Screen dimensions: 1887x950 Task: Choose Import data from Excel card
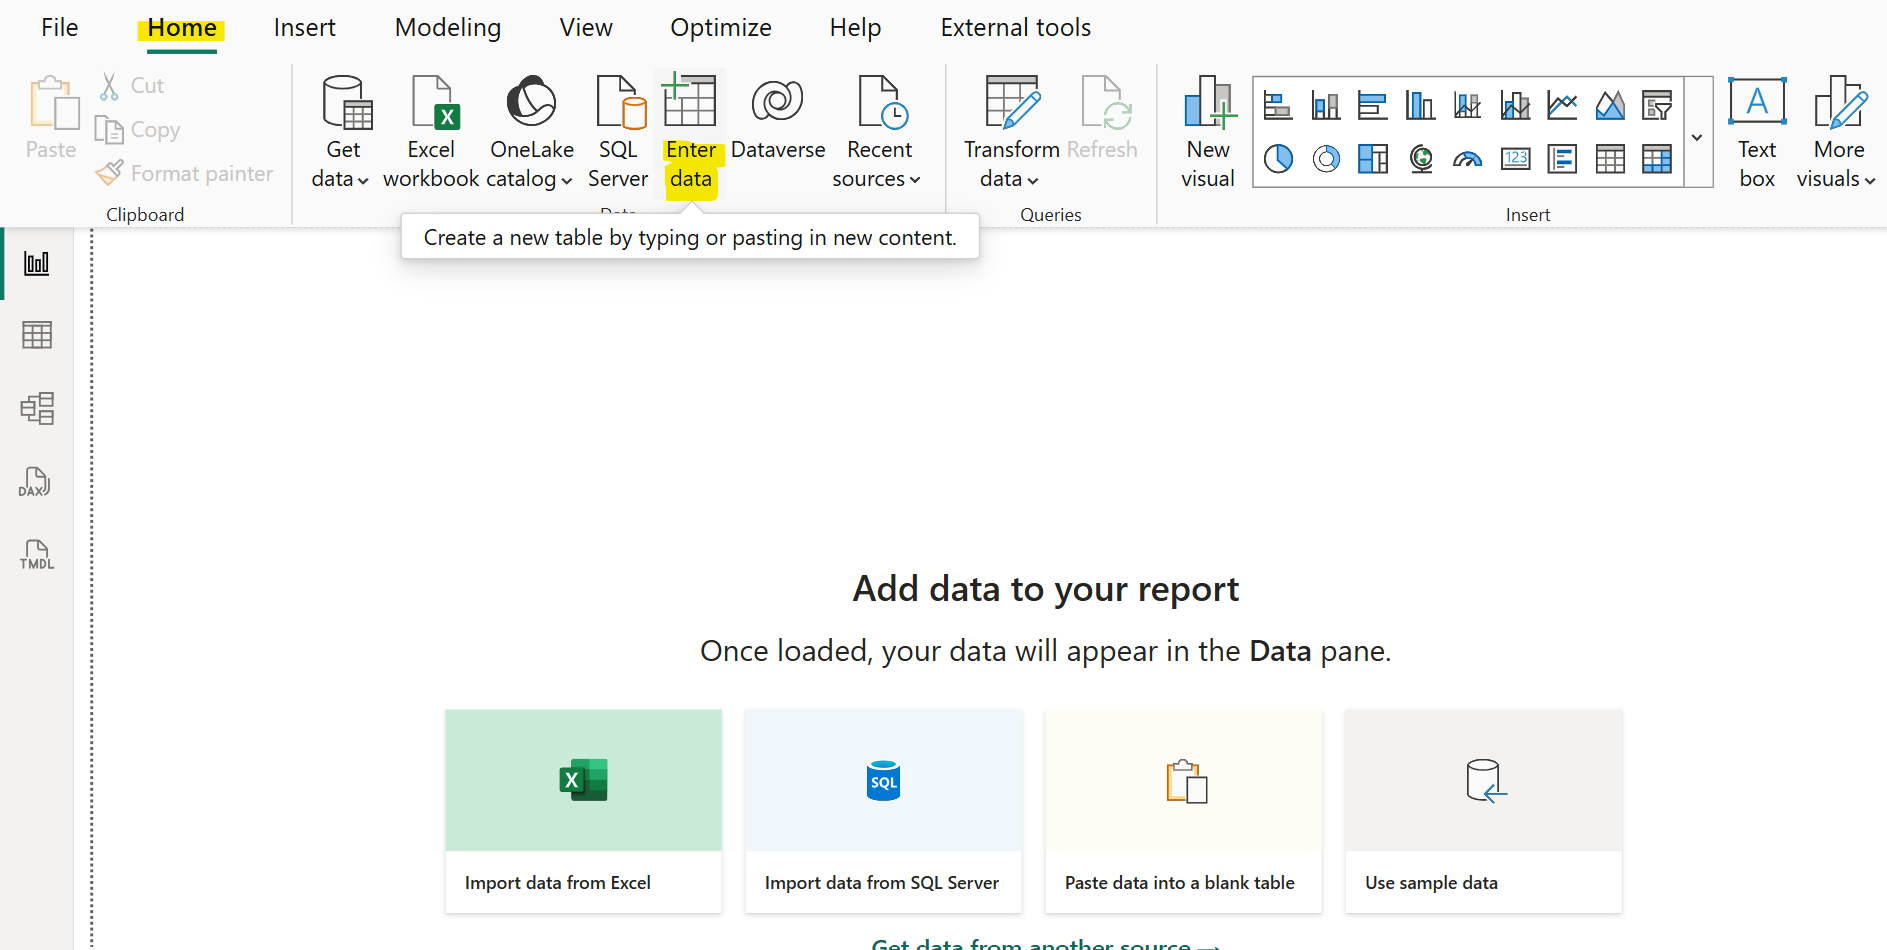[x=583, y=810]
